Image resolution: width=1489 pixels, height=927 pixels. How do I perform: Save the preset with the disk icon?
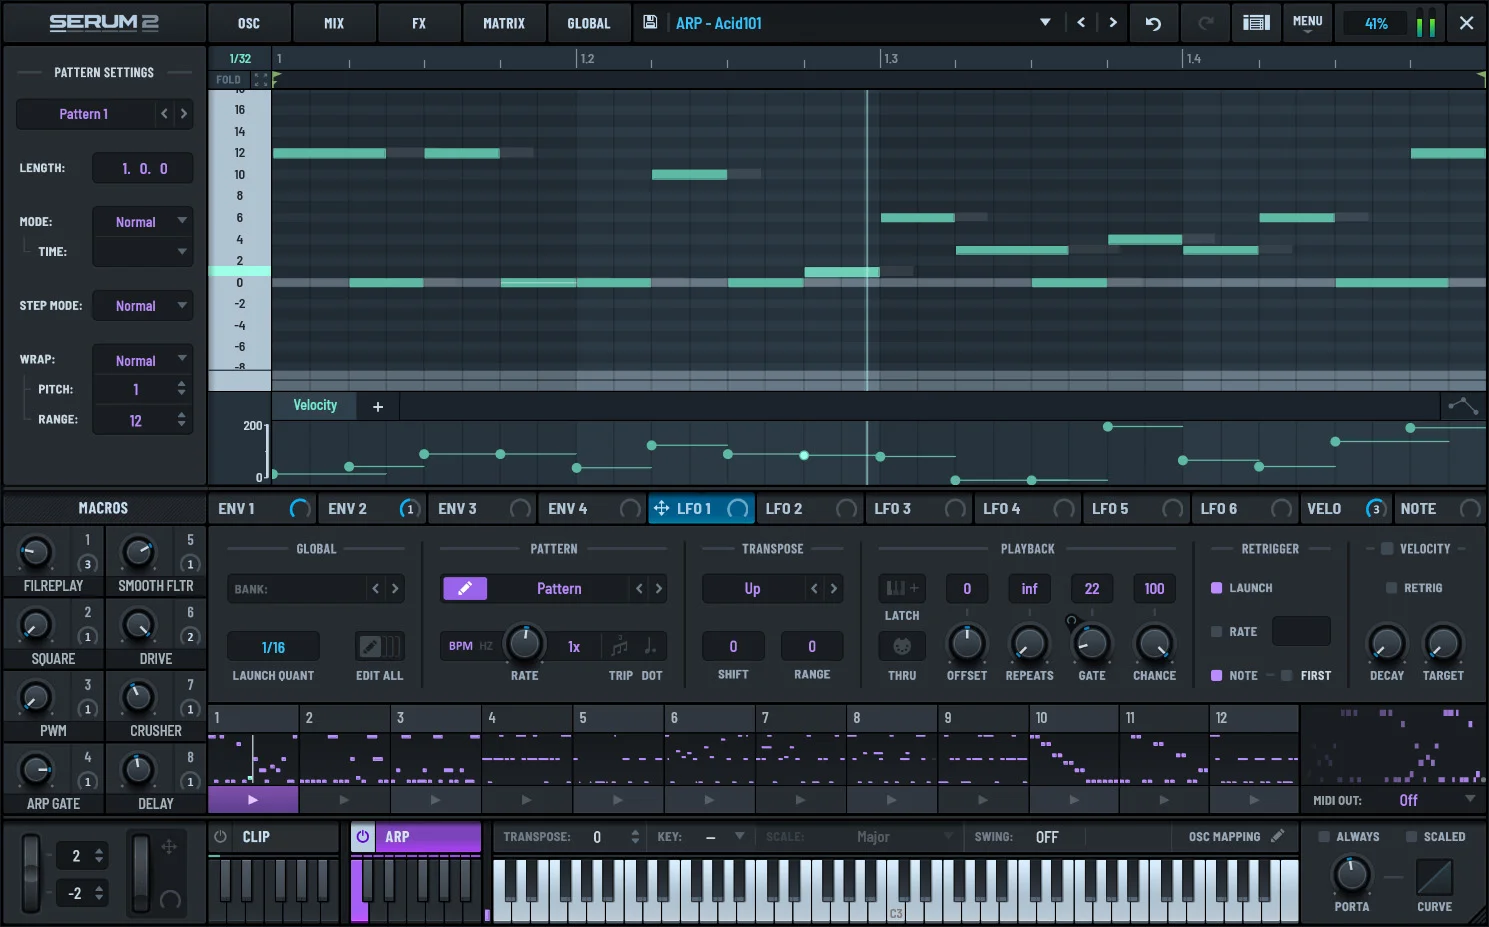[650, 22]
